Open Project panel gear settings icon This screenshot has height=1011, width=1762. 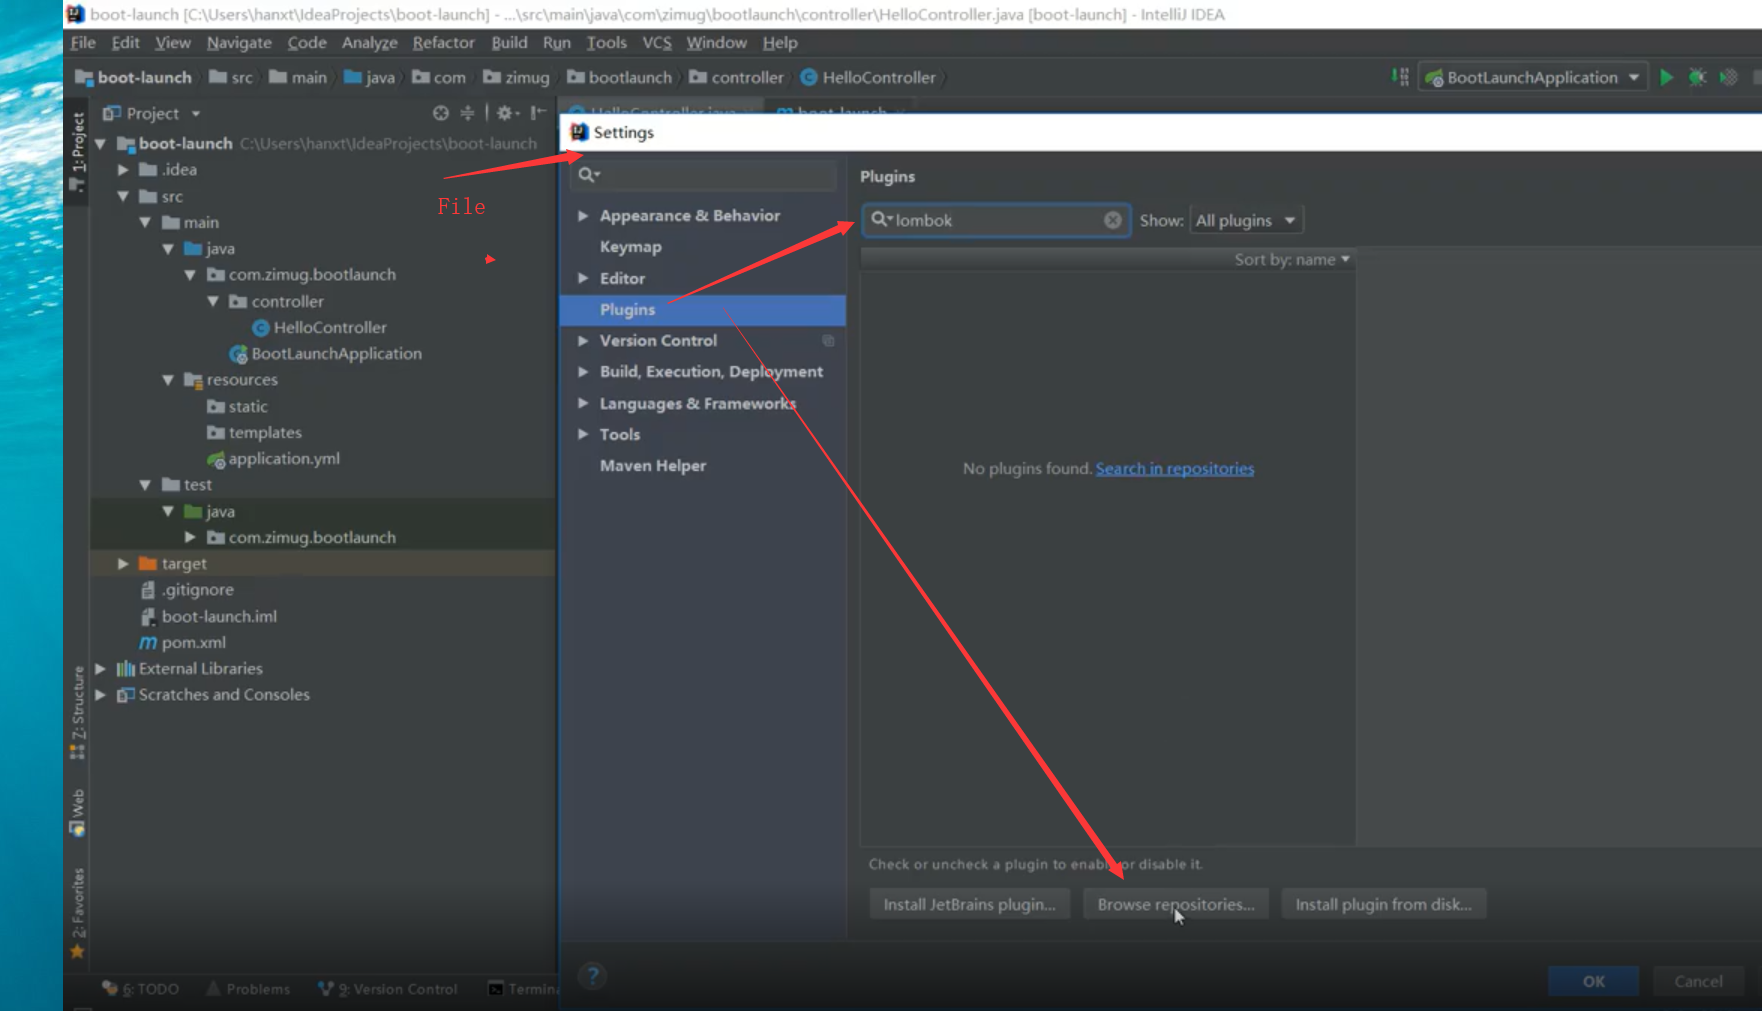pos(507,113)
